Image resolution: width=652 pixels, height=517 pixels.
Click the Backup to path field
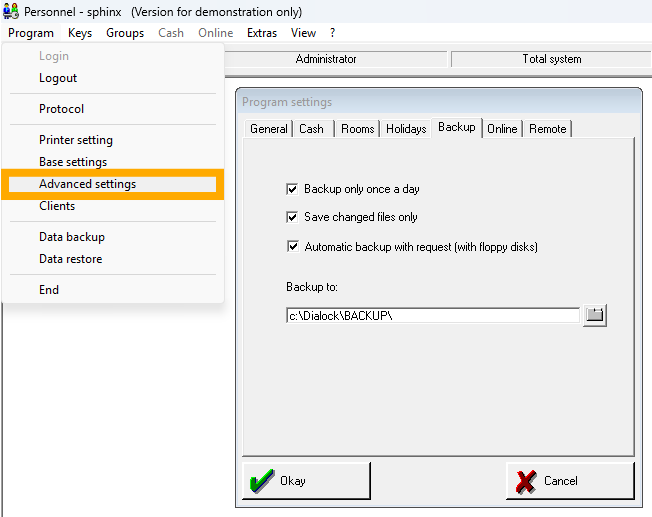[x=432, y=316]
